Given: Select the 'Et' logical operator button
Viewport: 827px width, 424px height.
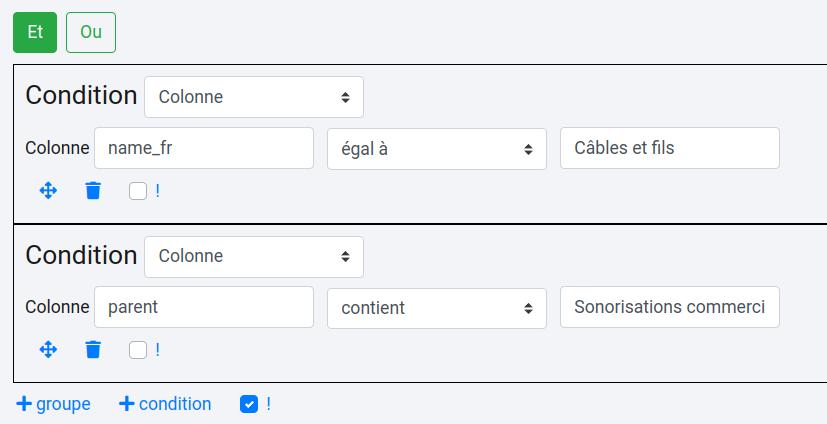Looking at the screenshot, I should 35,32.
